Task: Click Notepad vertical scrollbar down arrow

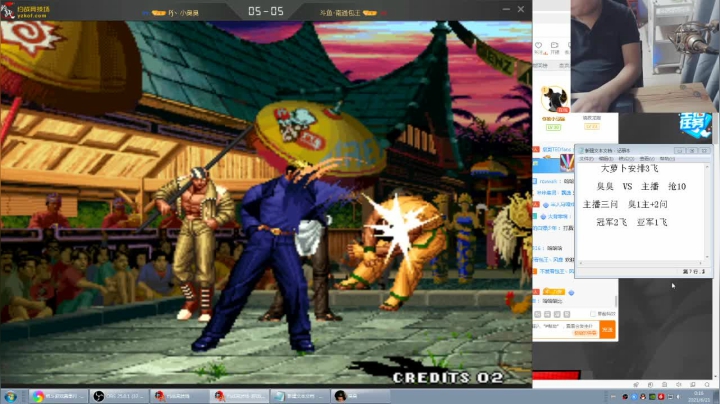Action: pyautogui.click(x=707, y=257)
